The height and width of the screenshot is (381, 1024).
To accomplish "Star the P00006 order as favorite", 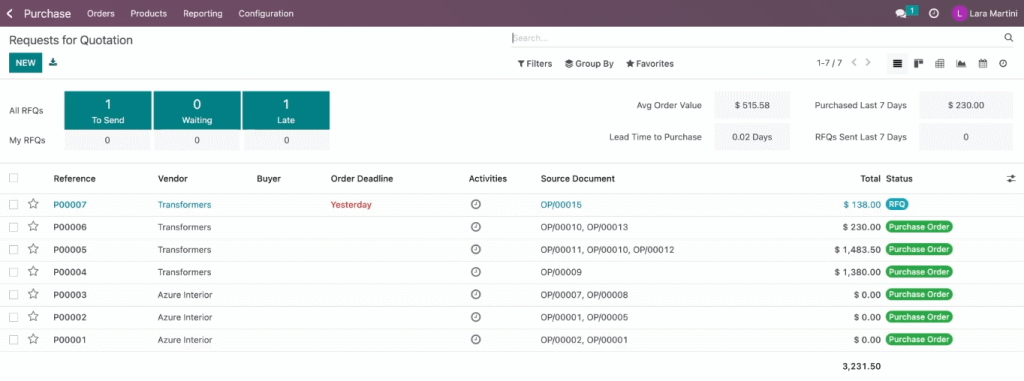I will 33,227.
